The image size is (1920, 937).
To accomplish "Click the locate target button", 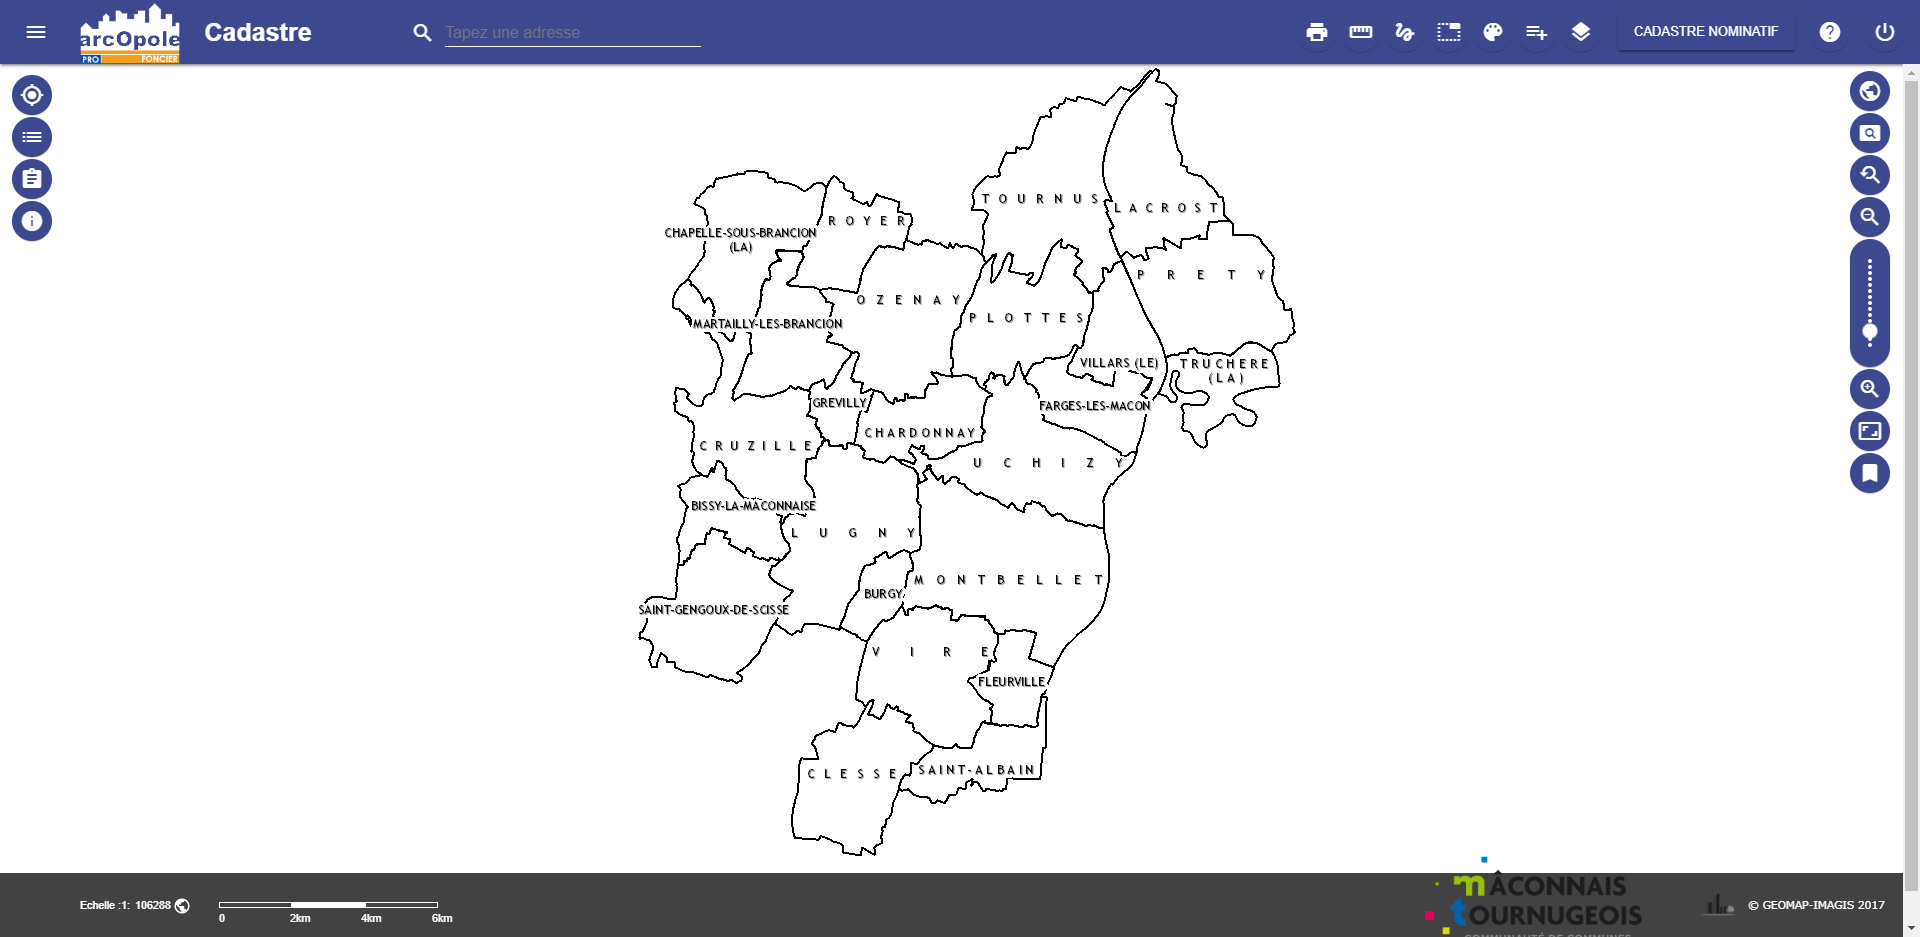I will pyautogui.click(x=32, y=95).
